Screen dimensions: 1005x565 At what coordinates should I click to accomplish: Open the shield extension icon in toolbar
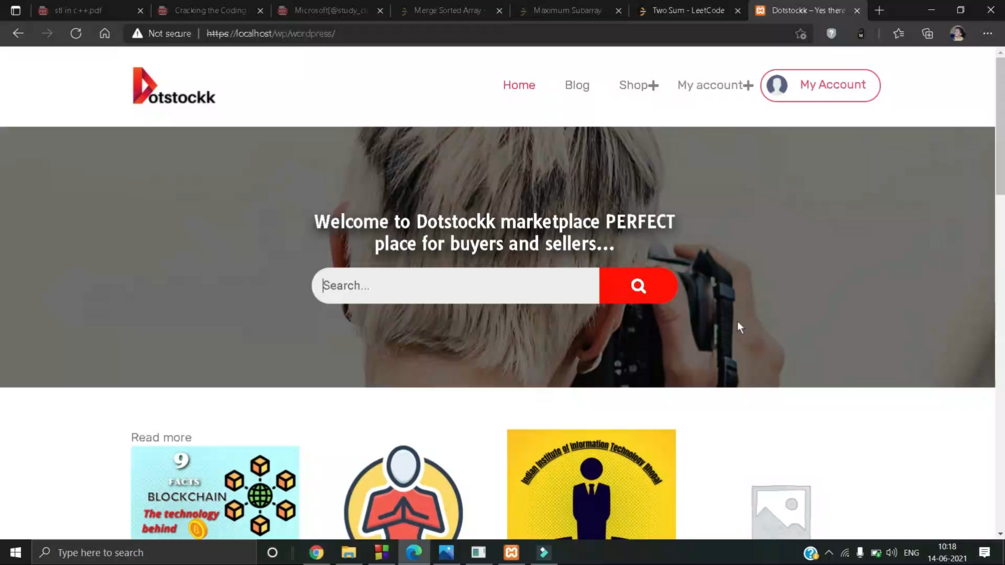(x=831, y=33)
